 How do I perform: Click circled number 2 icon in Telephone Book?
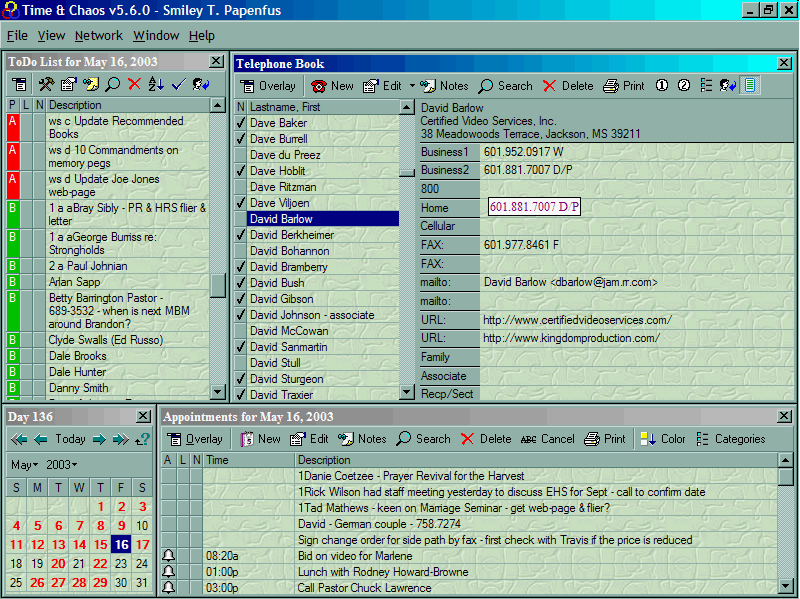(x=684, y=86)
